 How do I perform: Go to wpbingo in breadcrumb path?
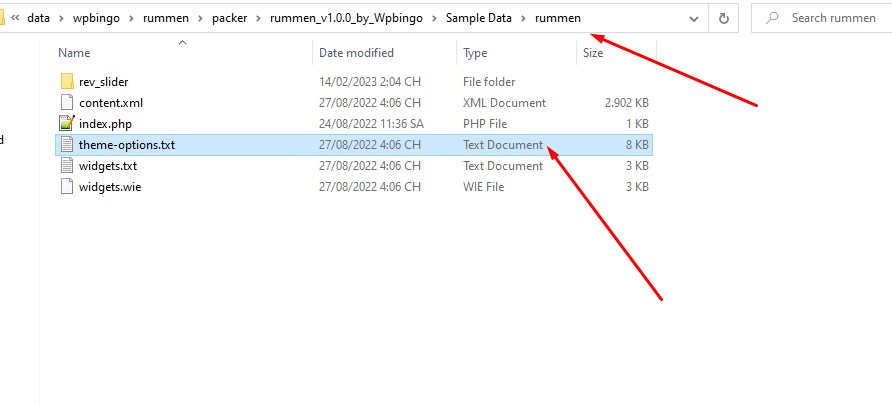click(x=96, y=18)
